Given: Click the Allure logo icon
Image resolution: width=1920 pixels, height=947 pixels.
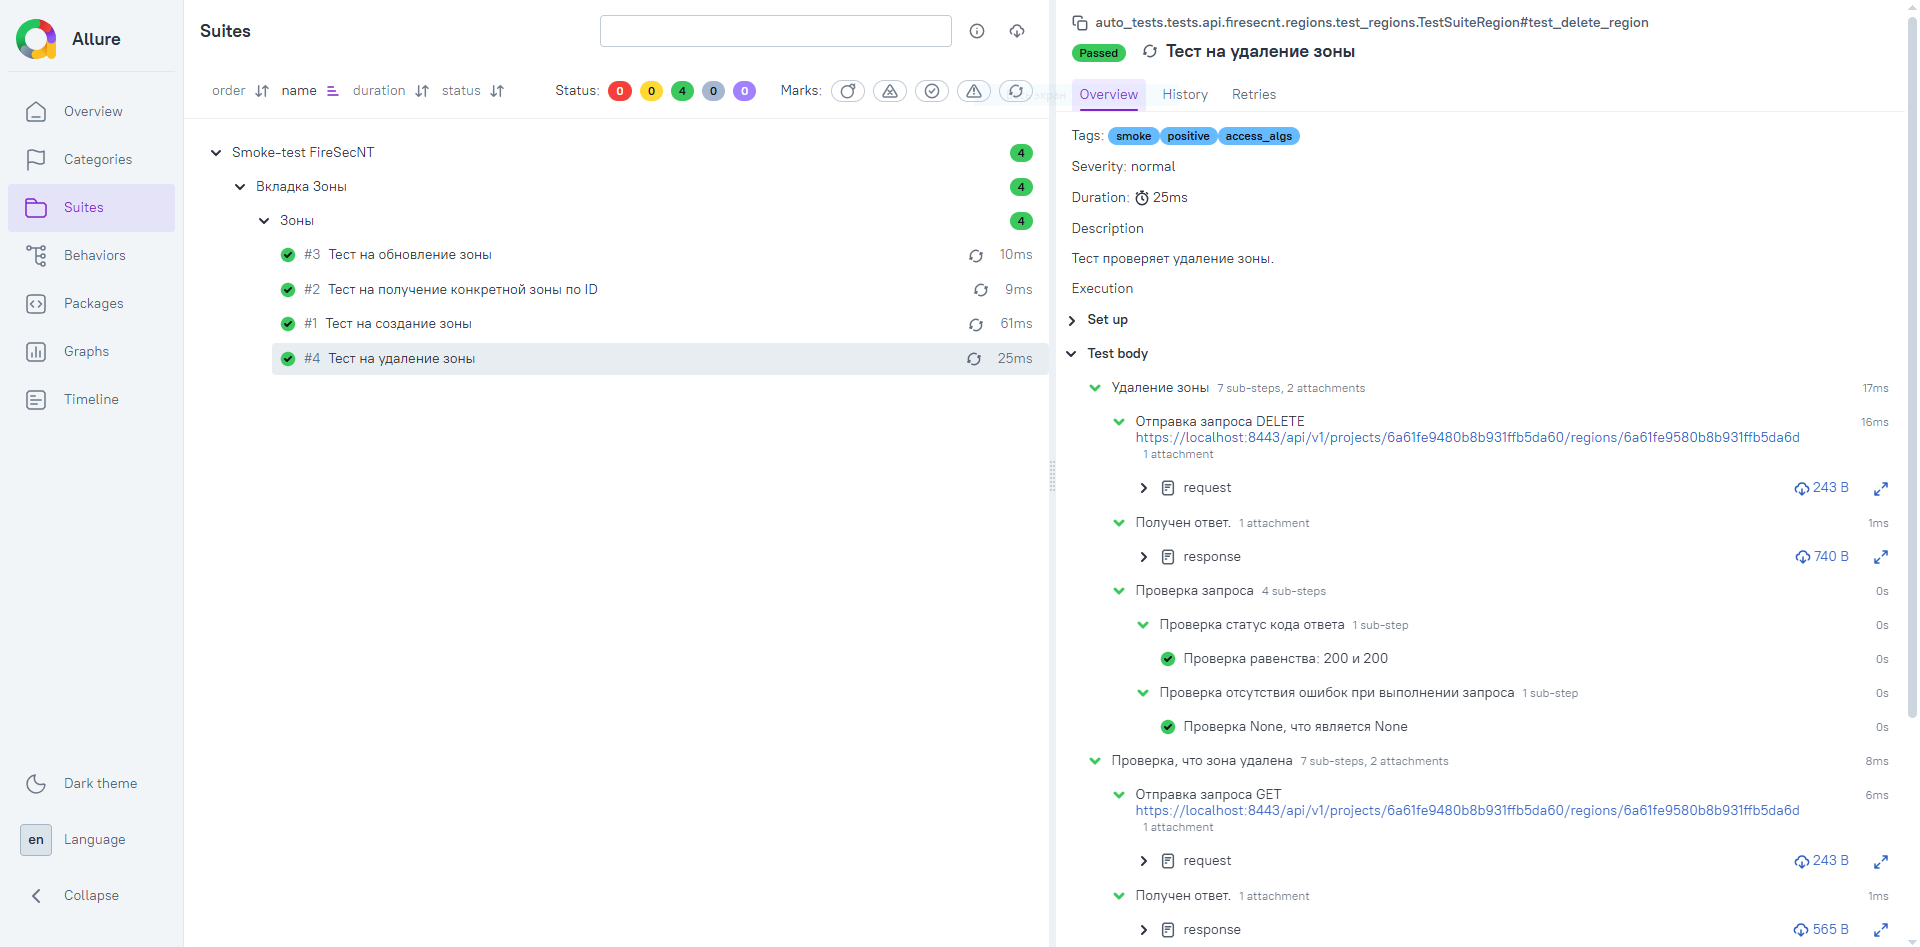Looking at the screenshot, I should click(36, 39).
